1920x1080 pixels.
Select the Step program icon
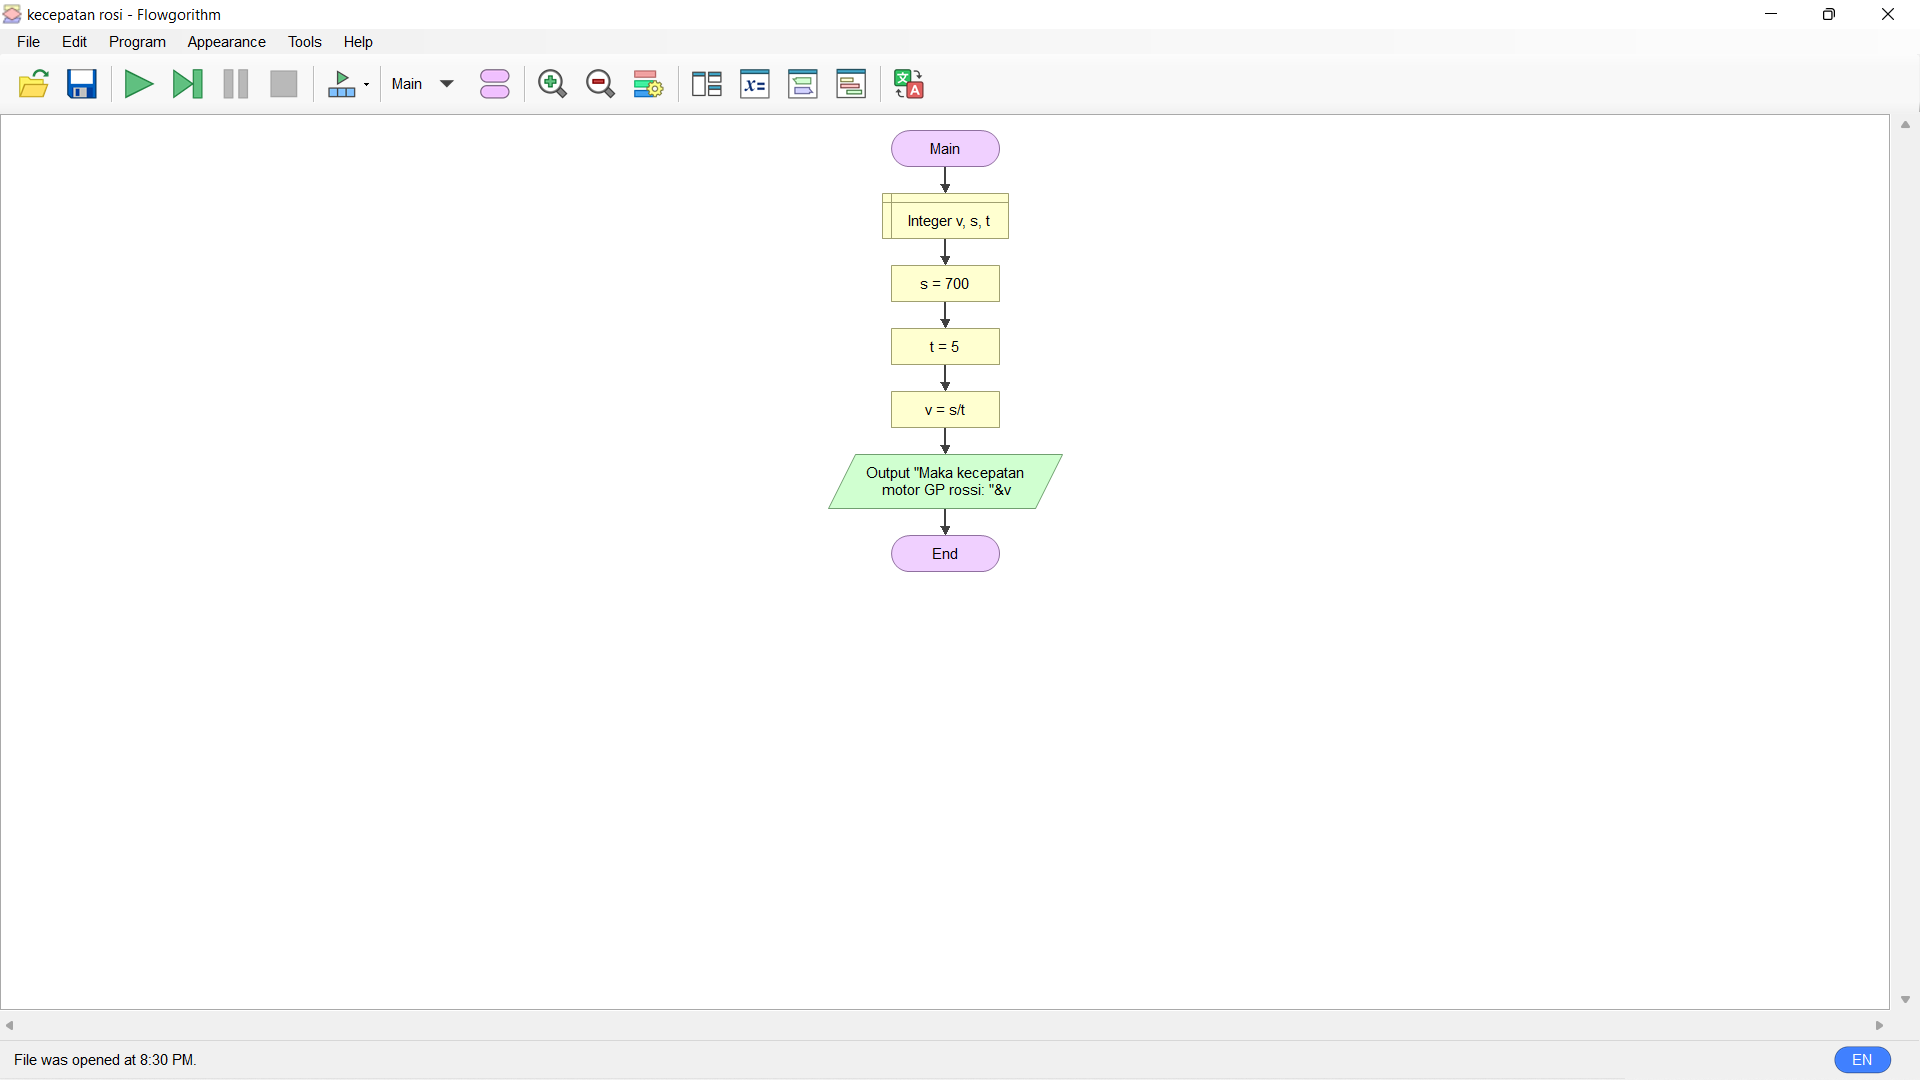[187, 84]
